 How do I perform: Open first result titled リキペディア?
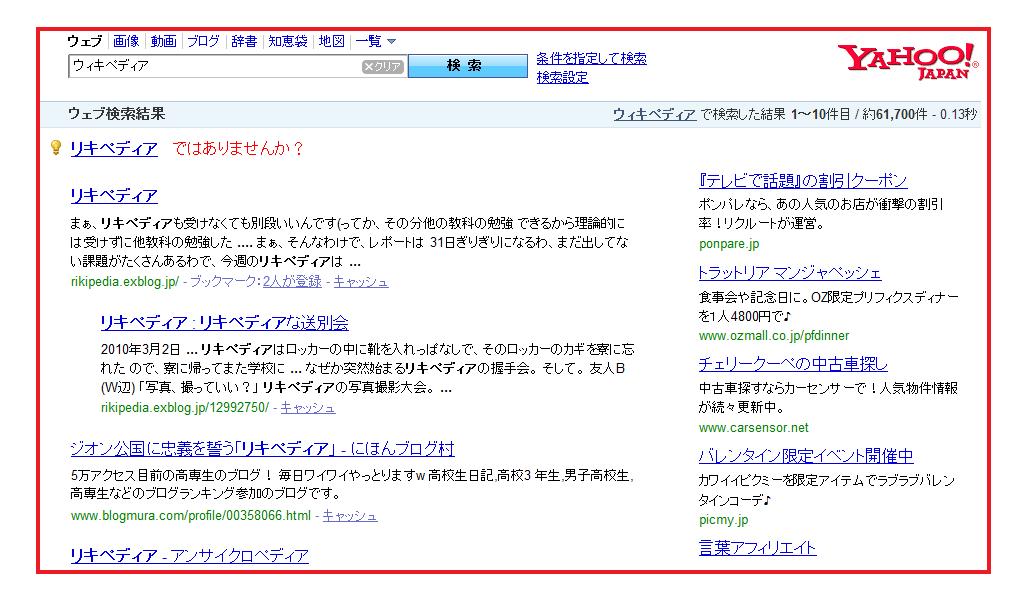tap(114, 195)
